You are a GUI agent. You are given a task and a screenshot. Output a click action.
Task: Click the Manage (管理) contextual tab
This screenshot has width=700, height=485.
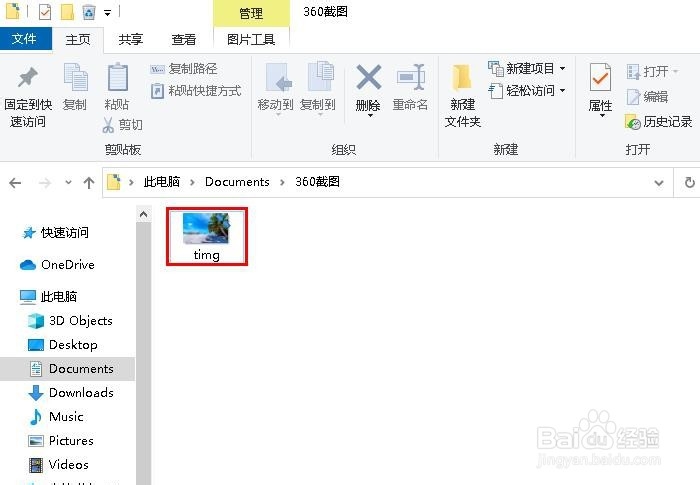coord(251,13)
